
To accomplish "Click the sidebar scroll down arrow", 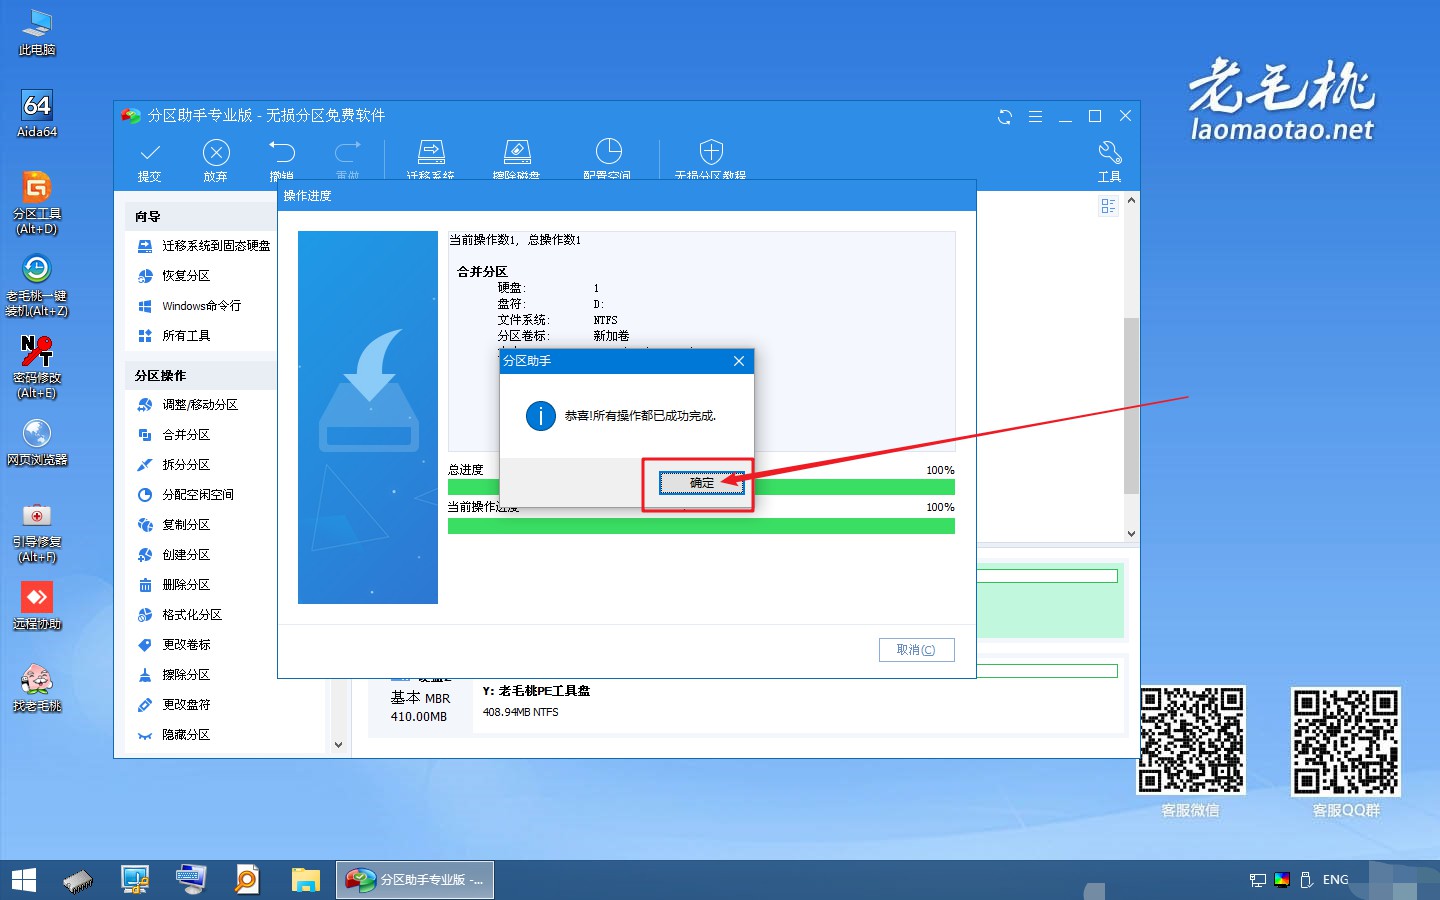I will point(338,744).
